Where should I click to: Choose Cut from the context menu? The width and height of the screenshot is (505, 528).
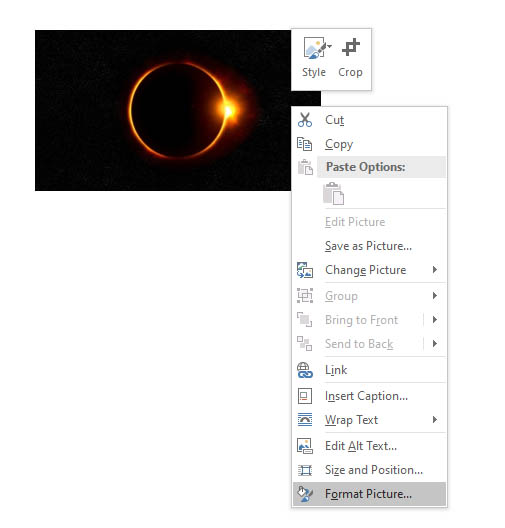(x=369, y=120)
